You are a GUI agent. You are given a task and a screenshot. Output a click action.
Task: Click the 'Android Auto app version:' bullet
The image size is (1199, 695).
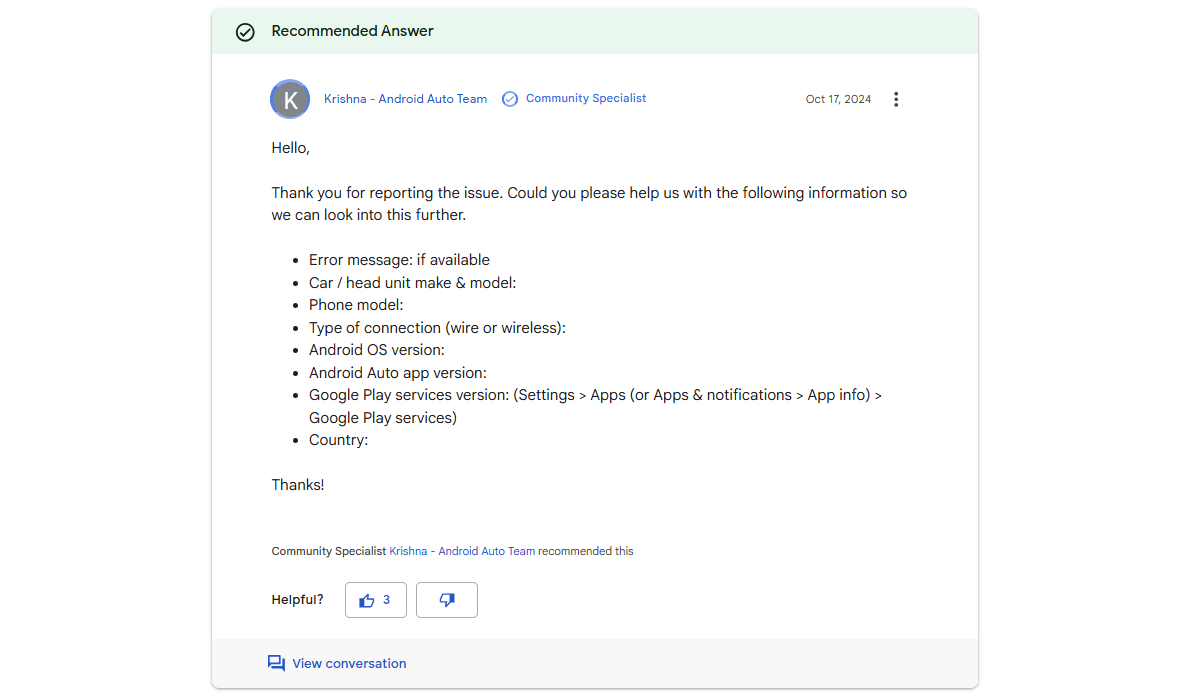tap(398, 373)
